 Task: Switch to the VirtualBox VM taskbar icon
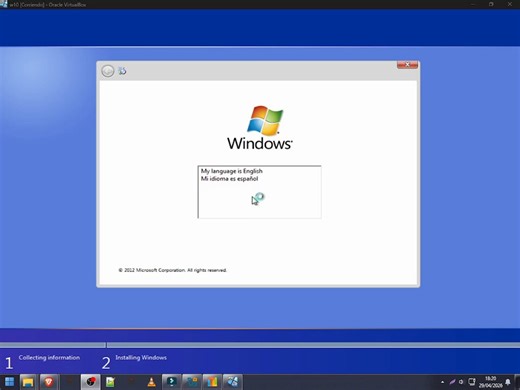[232, 382]
